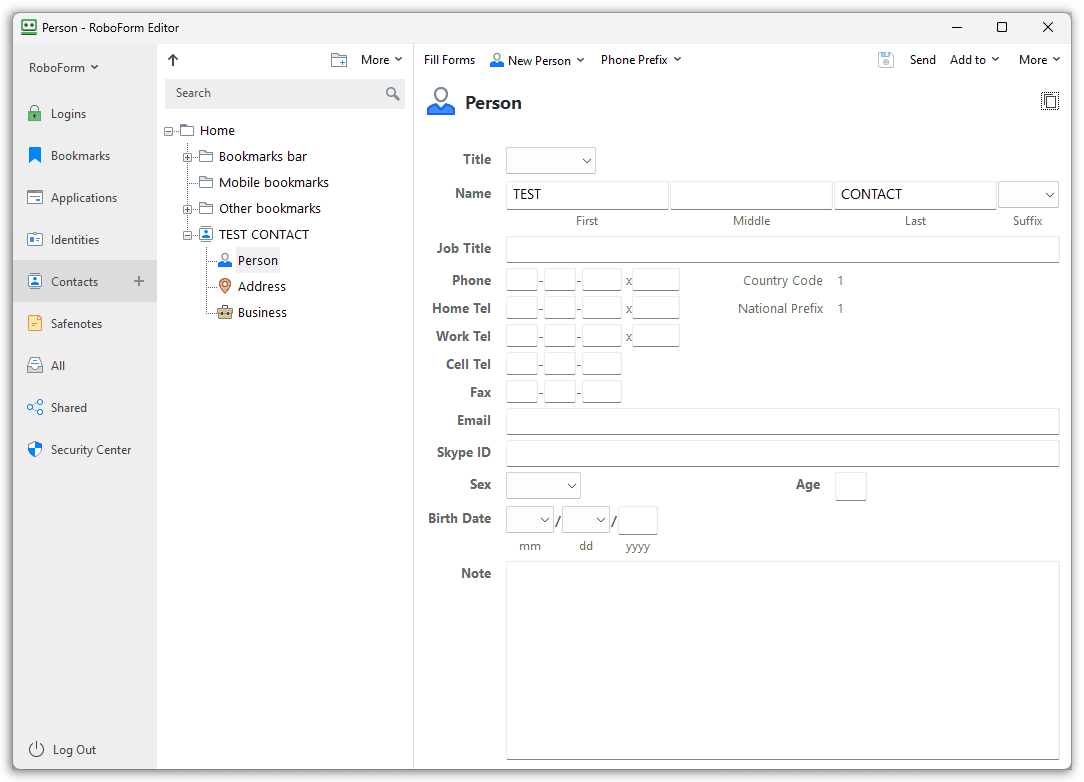Click the first Cell Tel box
The image size is (1084, 782).
click(x=522, y=364)
